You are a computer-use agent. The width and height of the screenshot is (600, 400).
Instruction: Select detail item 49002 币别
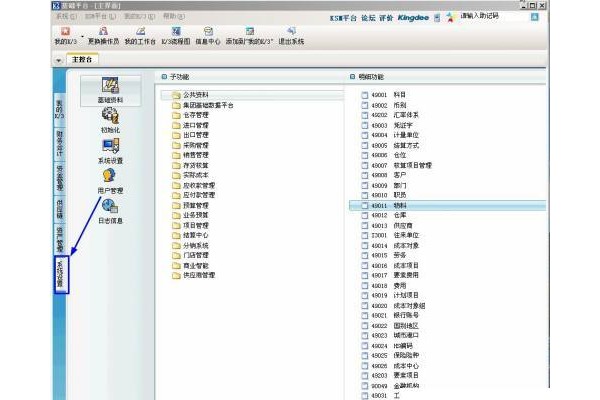click(x=384, y=105)
